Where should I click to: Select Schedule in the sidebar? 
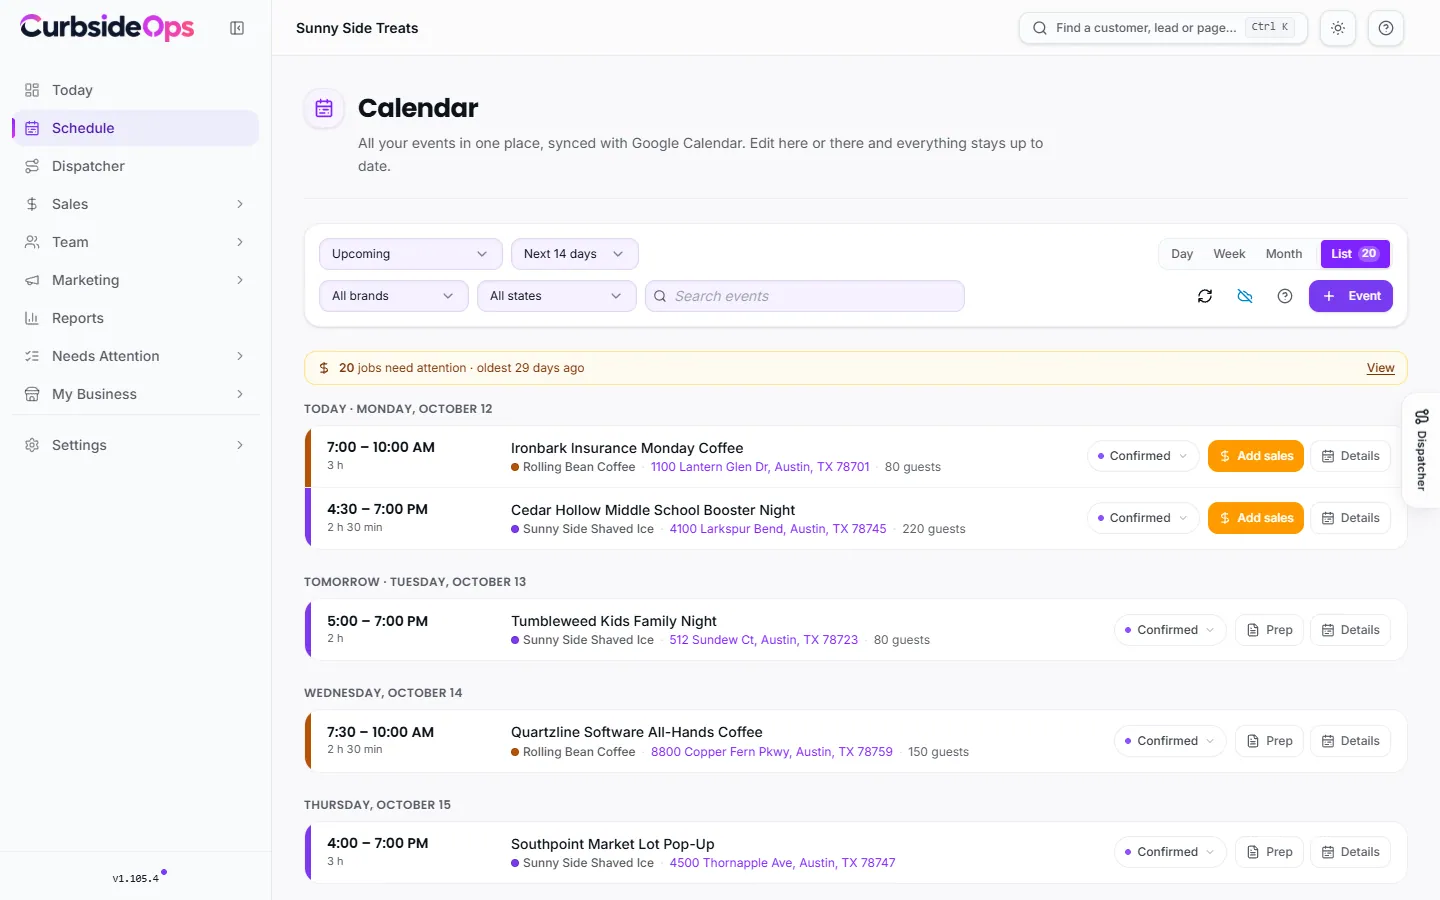(136, 128)
